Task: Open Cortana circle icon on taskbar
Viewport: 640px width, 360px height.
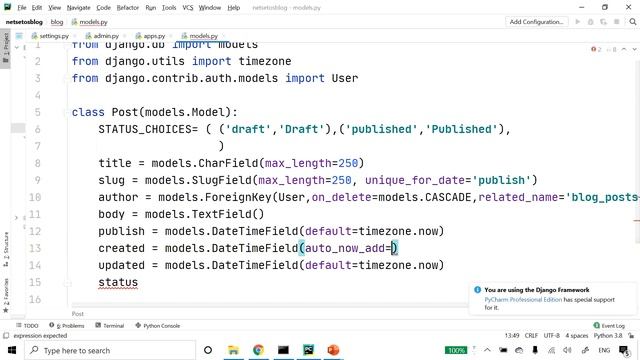Action: 208,350
